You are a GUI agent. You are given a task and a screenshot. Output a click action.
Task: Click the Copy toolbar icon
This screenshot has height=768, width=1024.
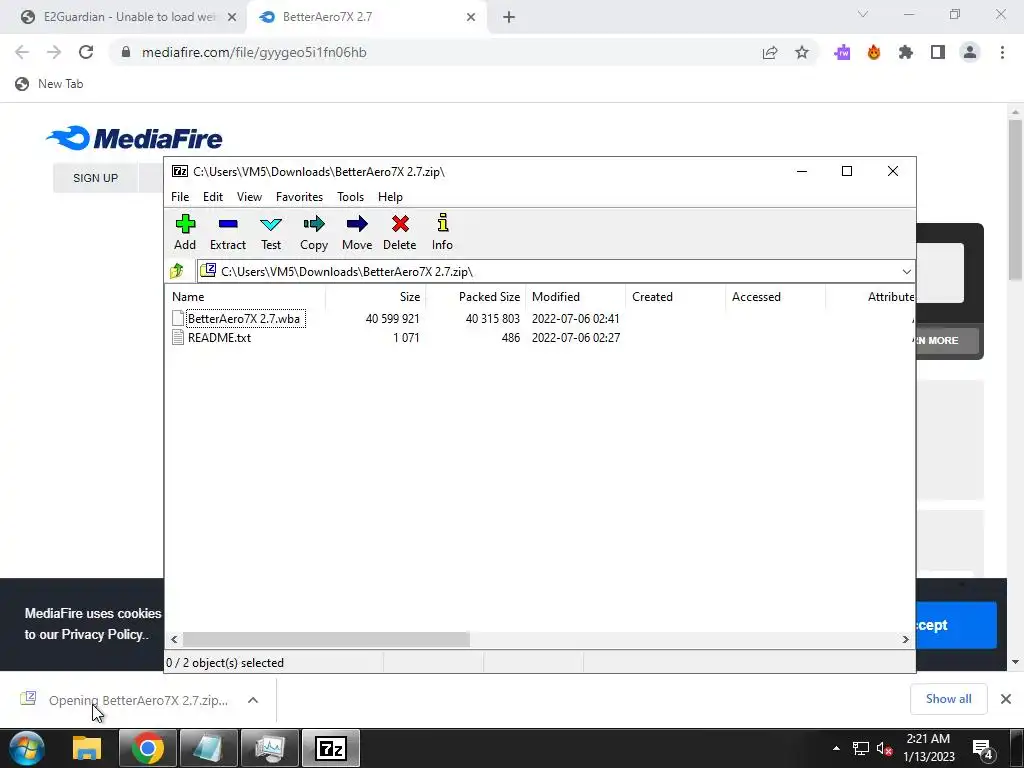coord(313,232)
